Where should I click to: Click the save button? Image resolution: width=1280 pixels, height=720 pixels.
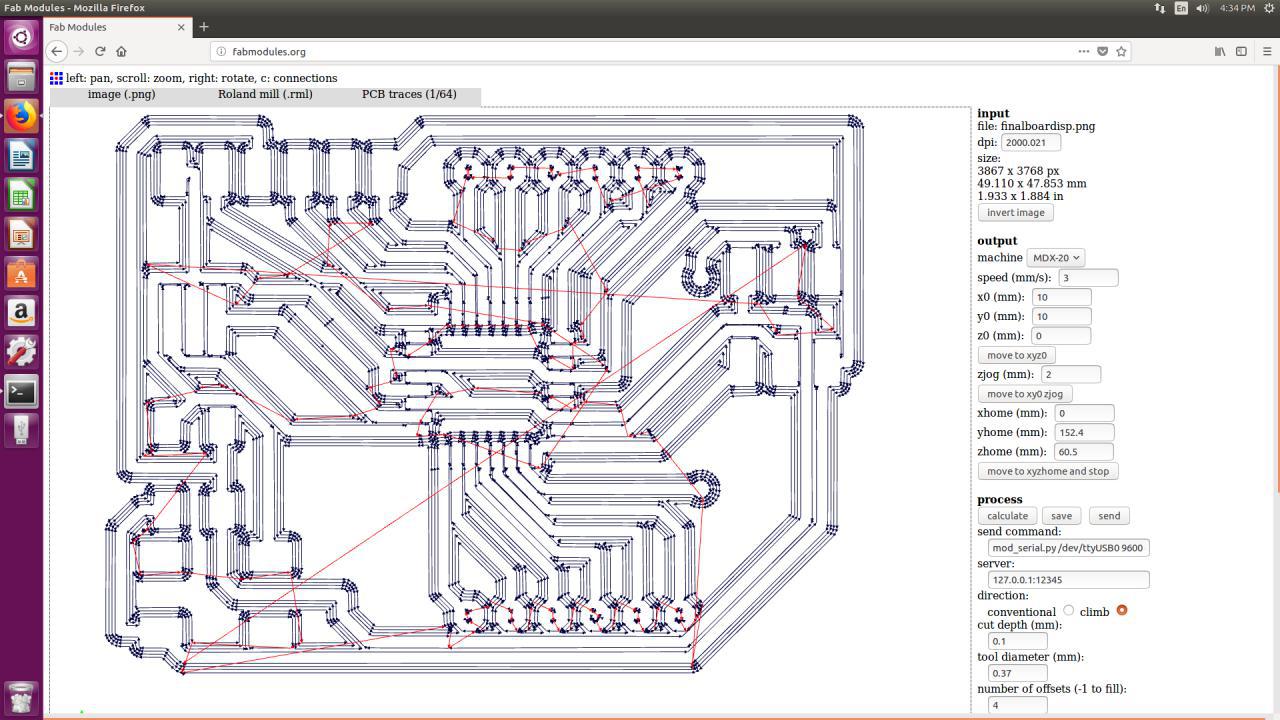1061,516
